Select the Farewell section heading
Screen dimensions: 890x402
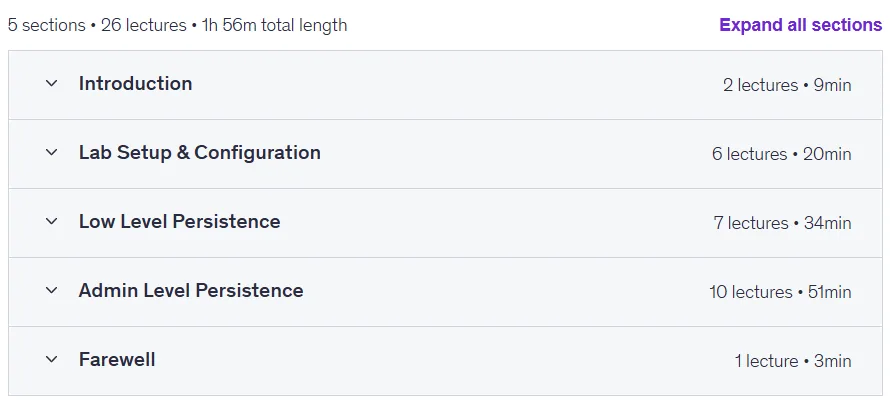click(x=117, y=359)
